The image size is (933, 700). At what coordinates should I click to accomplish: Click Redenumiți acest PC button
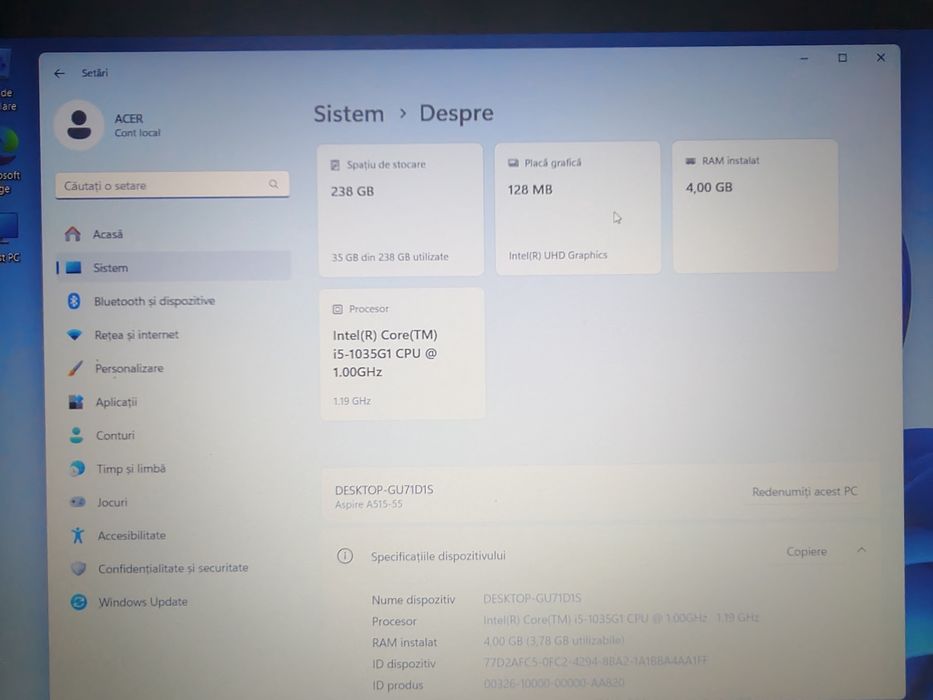[804, 492]
